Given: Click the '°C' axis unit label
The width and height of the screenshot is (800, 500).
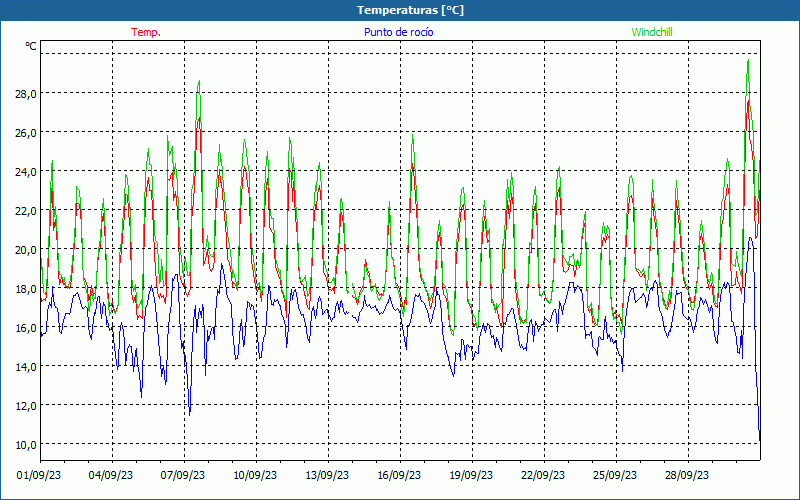Looking at the screenshot, I should [31, 46].
